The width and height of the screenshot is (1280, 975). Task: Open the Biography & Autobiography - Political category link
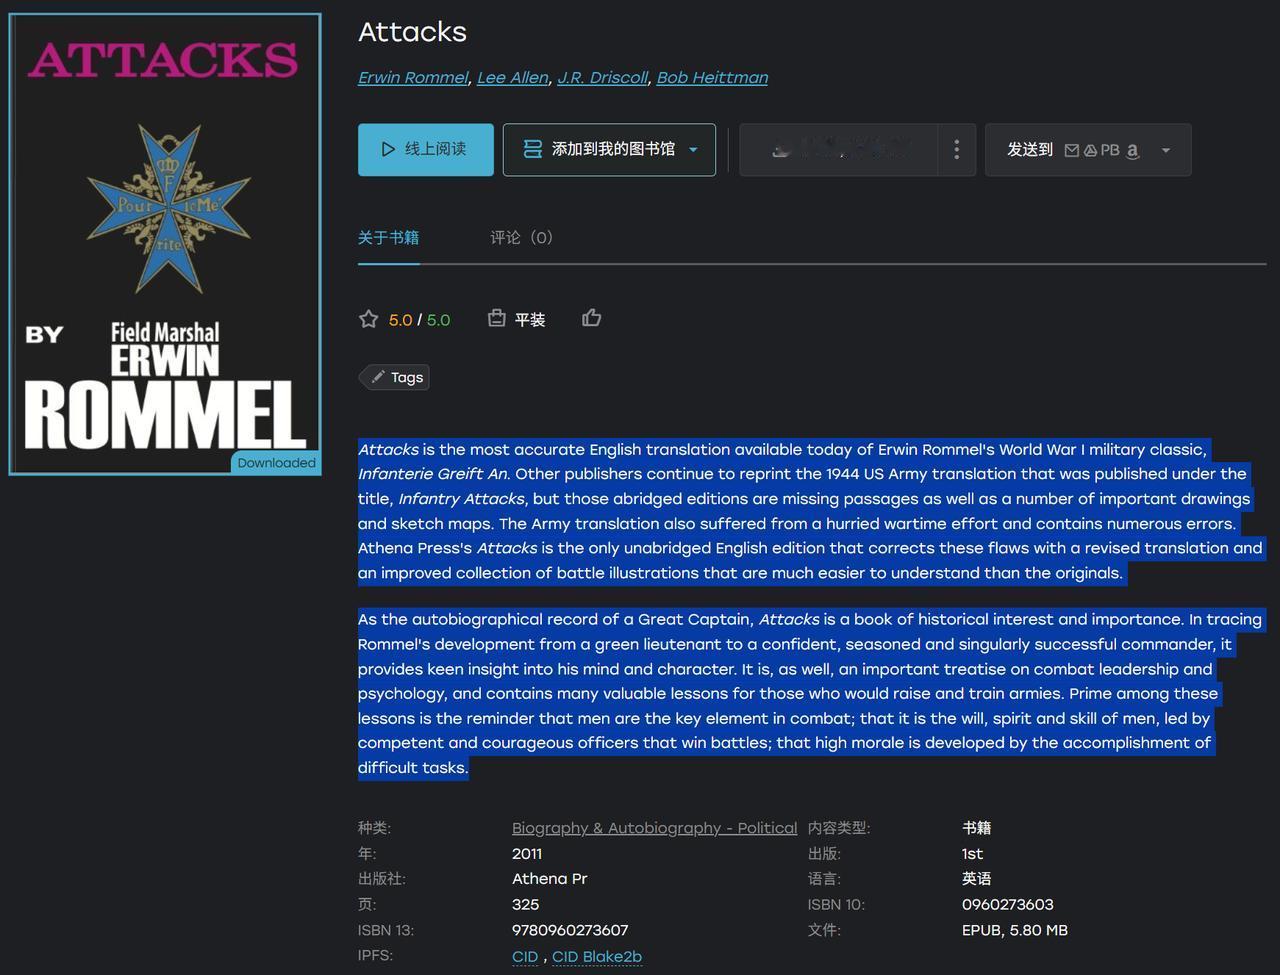tap(654, 828)
